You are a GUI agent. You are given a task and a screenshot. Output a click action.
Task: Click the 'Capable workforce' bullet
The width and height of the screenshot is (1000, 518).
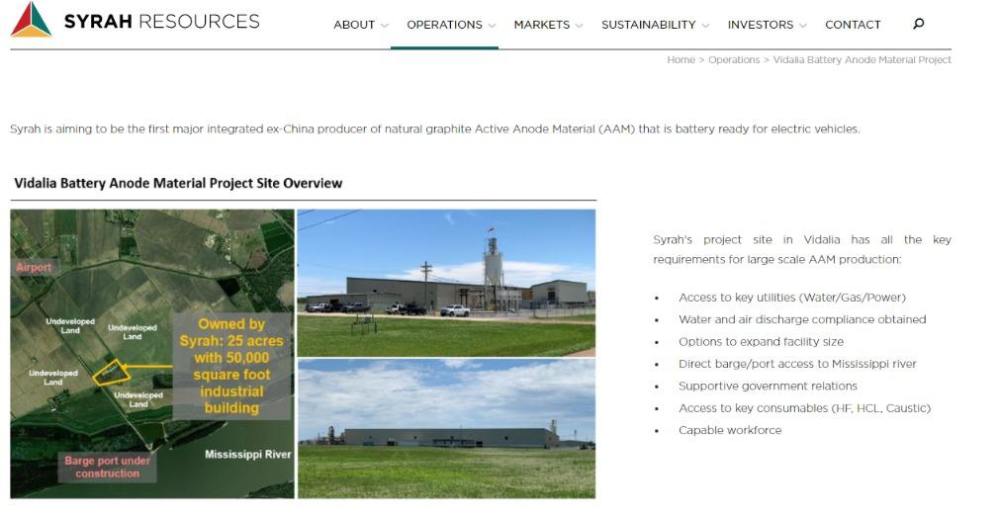coord(730,430)
